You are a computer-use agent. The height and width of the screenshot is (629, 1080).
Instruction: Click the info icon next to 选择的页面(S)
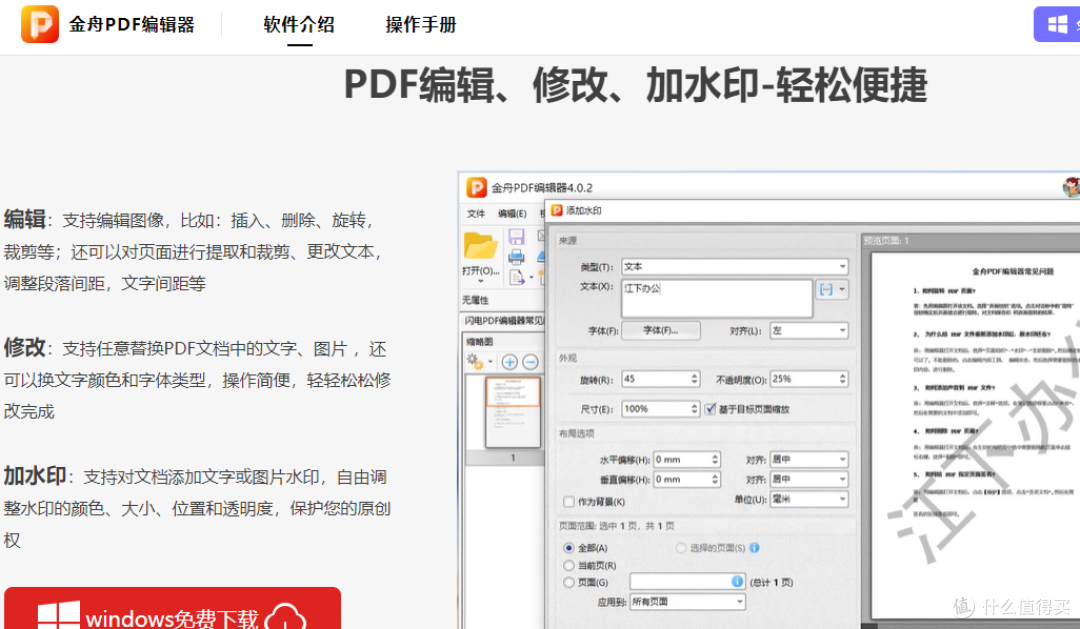[x=754, y=548]
